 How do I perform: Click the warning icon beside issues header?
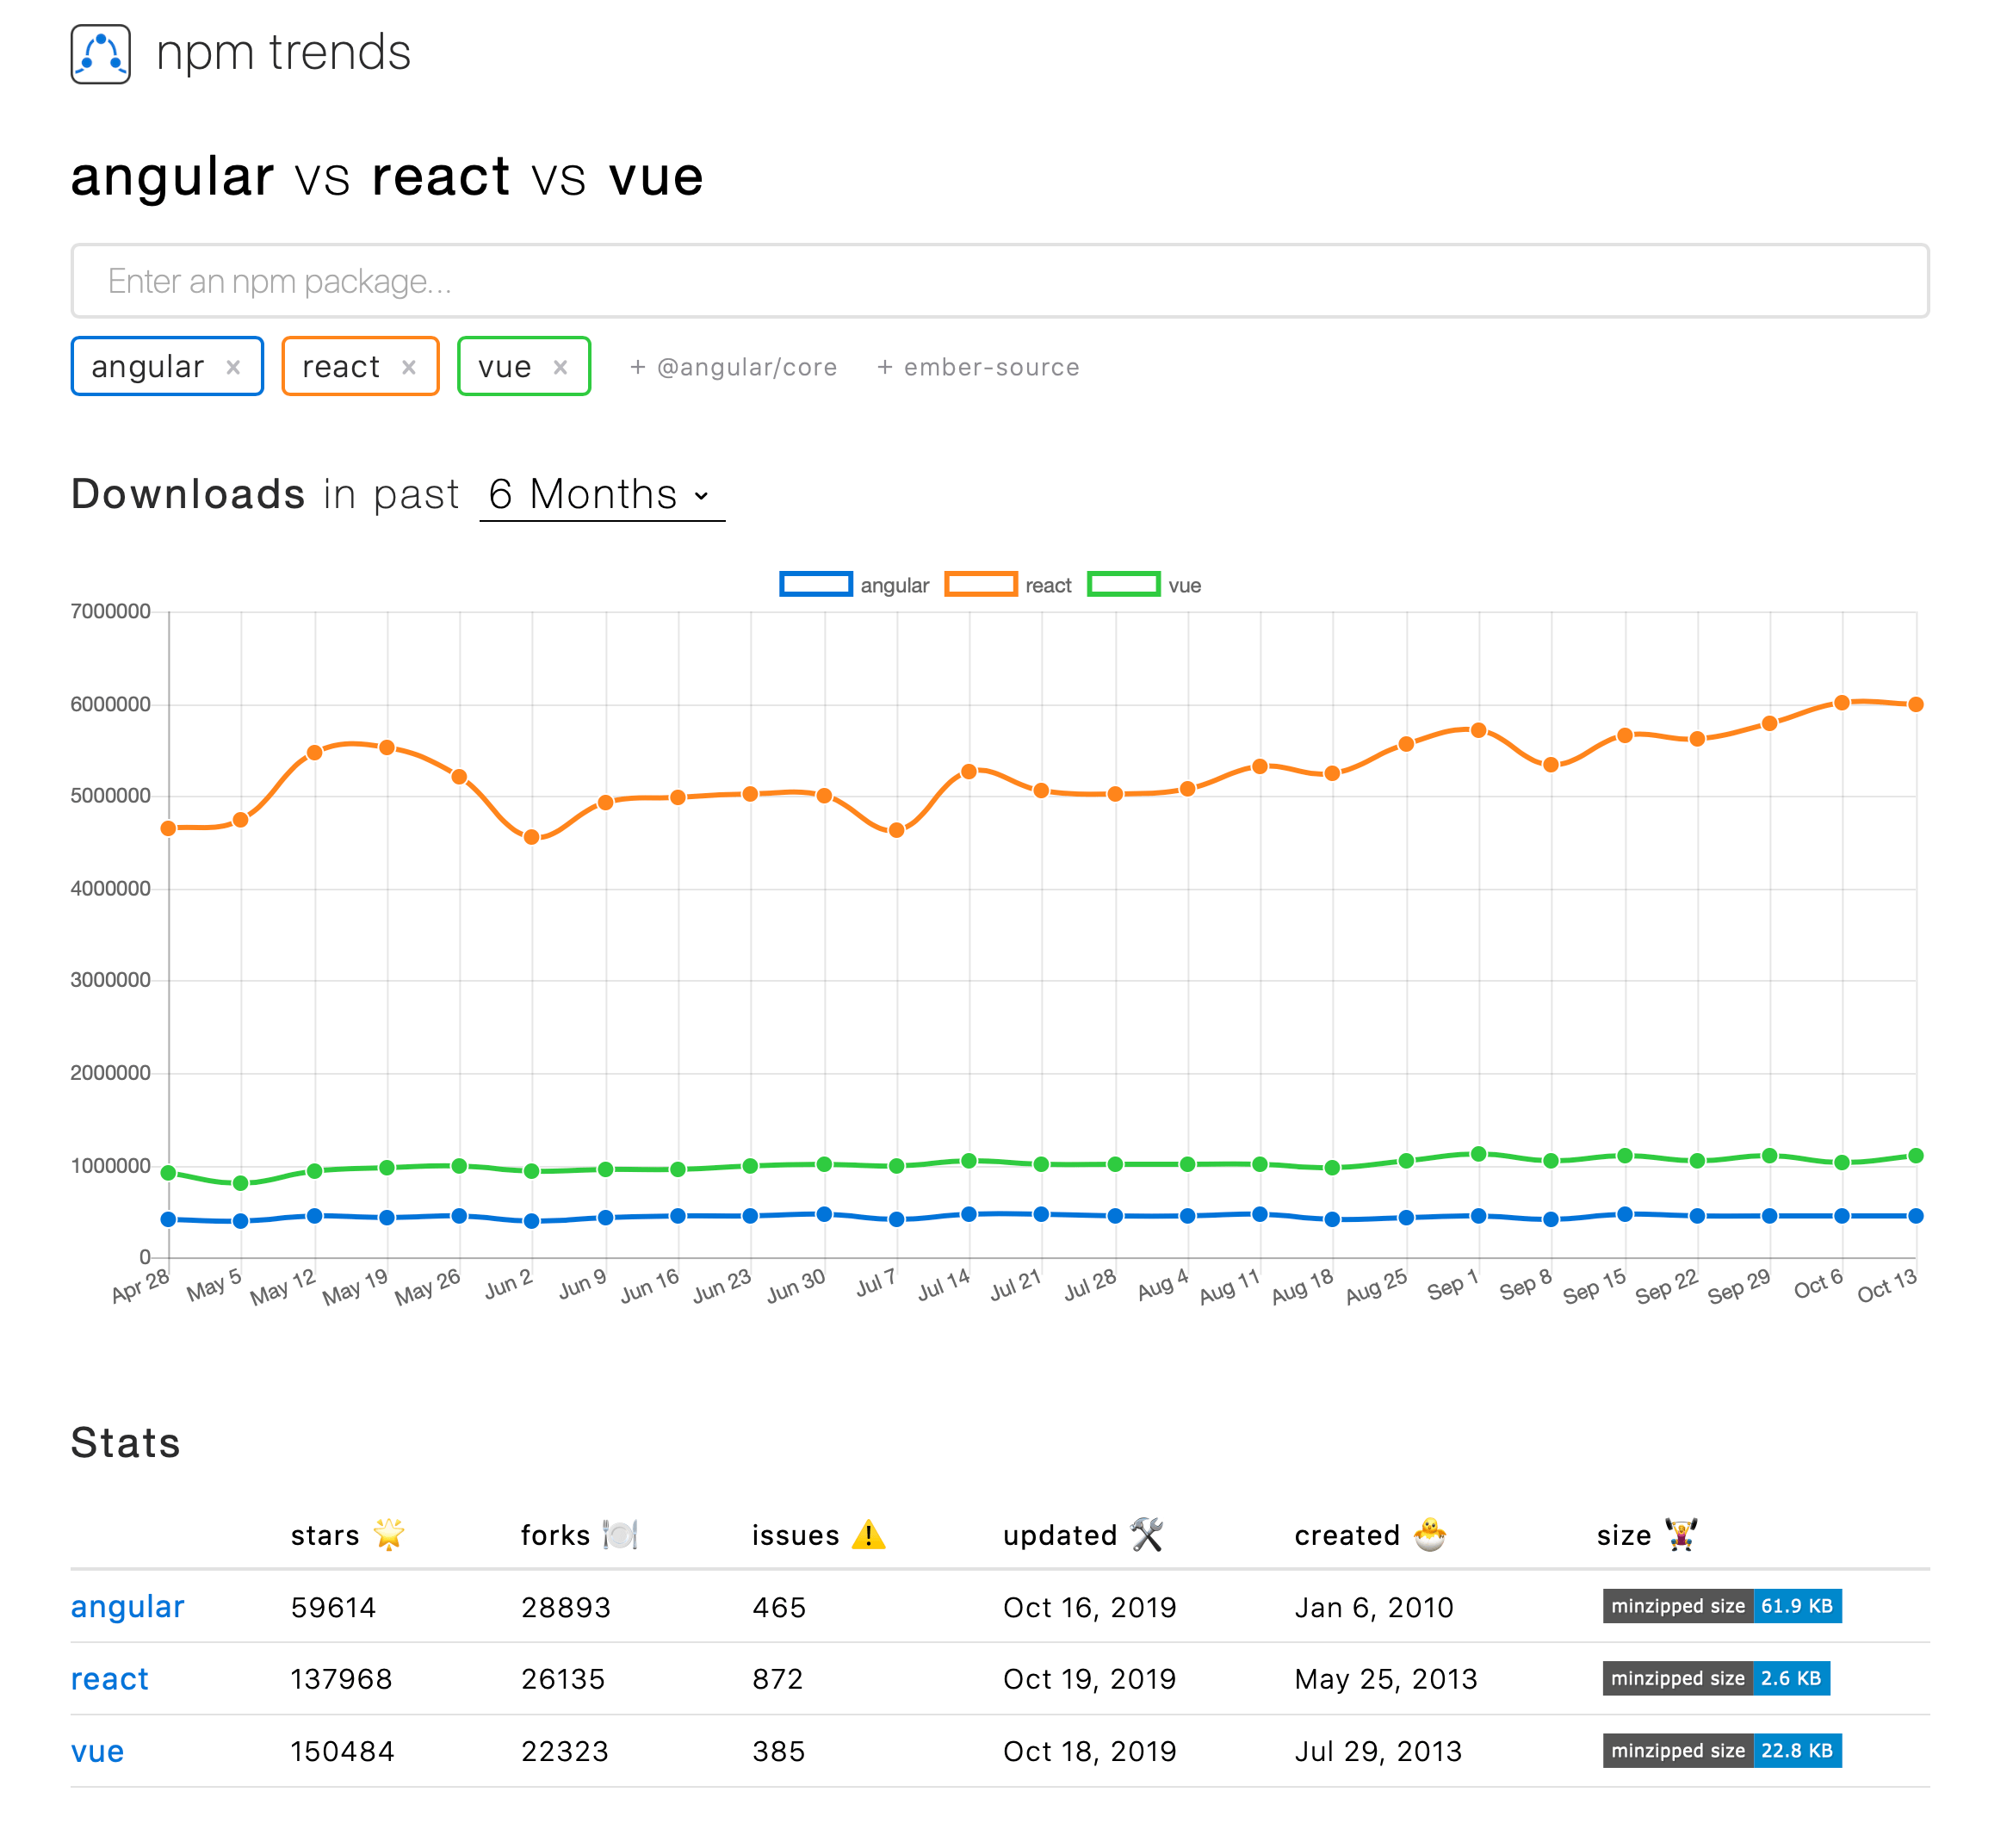(x=869, y=1534)
